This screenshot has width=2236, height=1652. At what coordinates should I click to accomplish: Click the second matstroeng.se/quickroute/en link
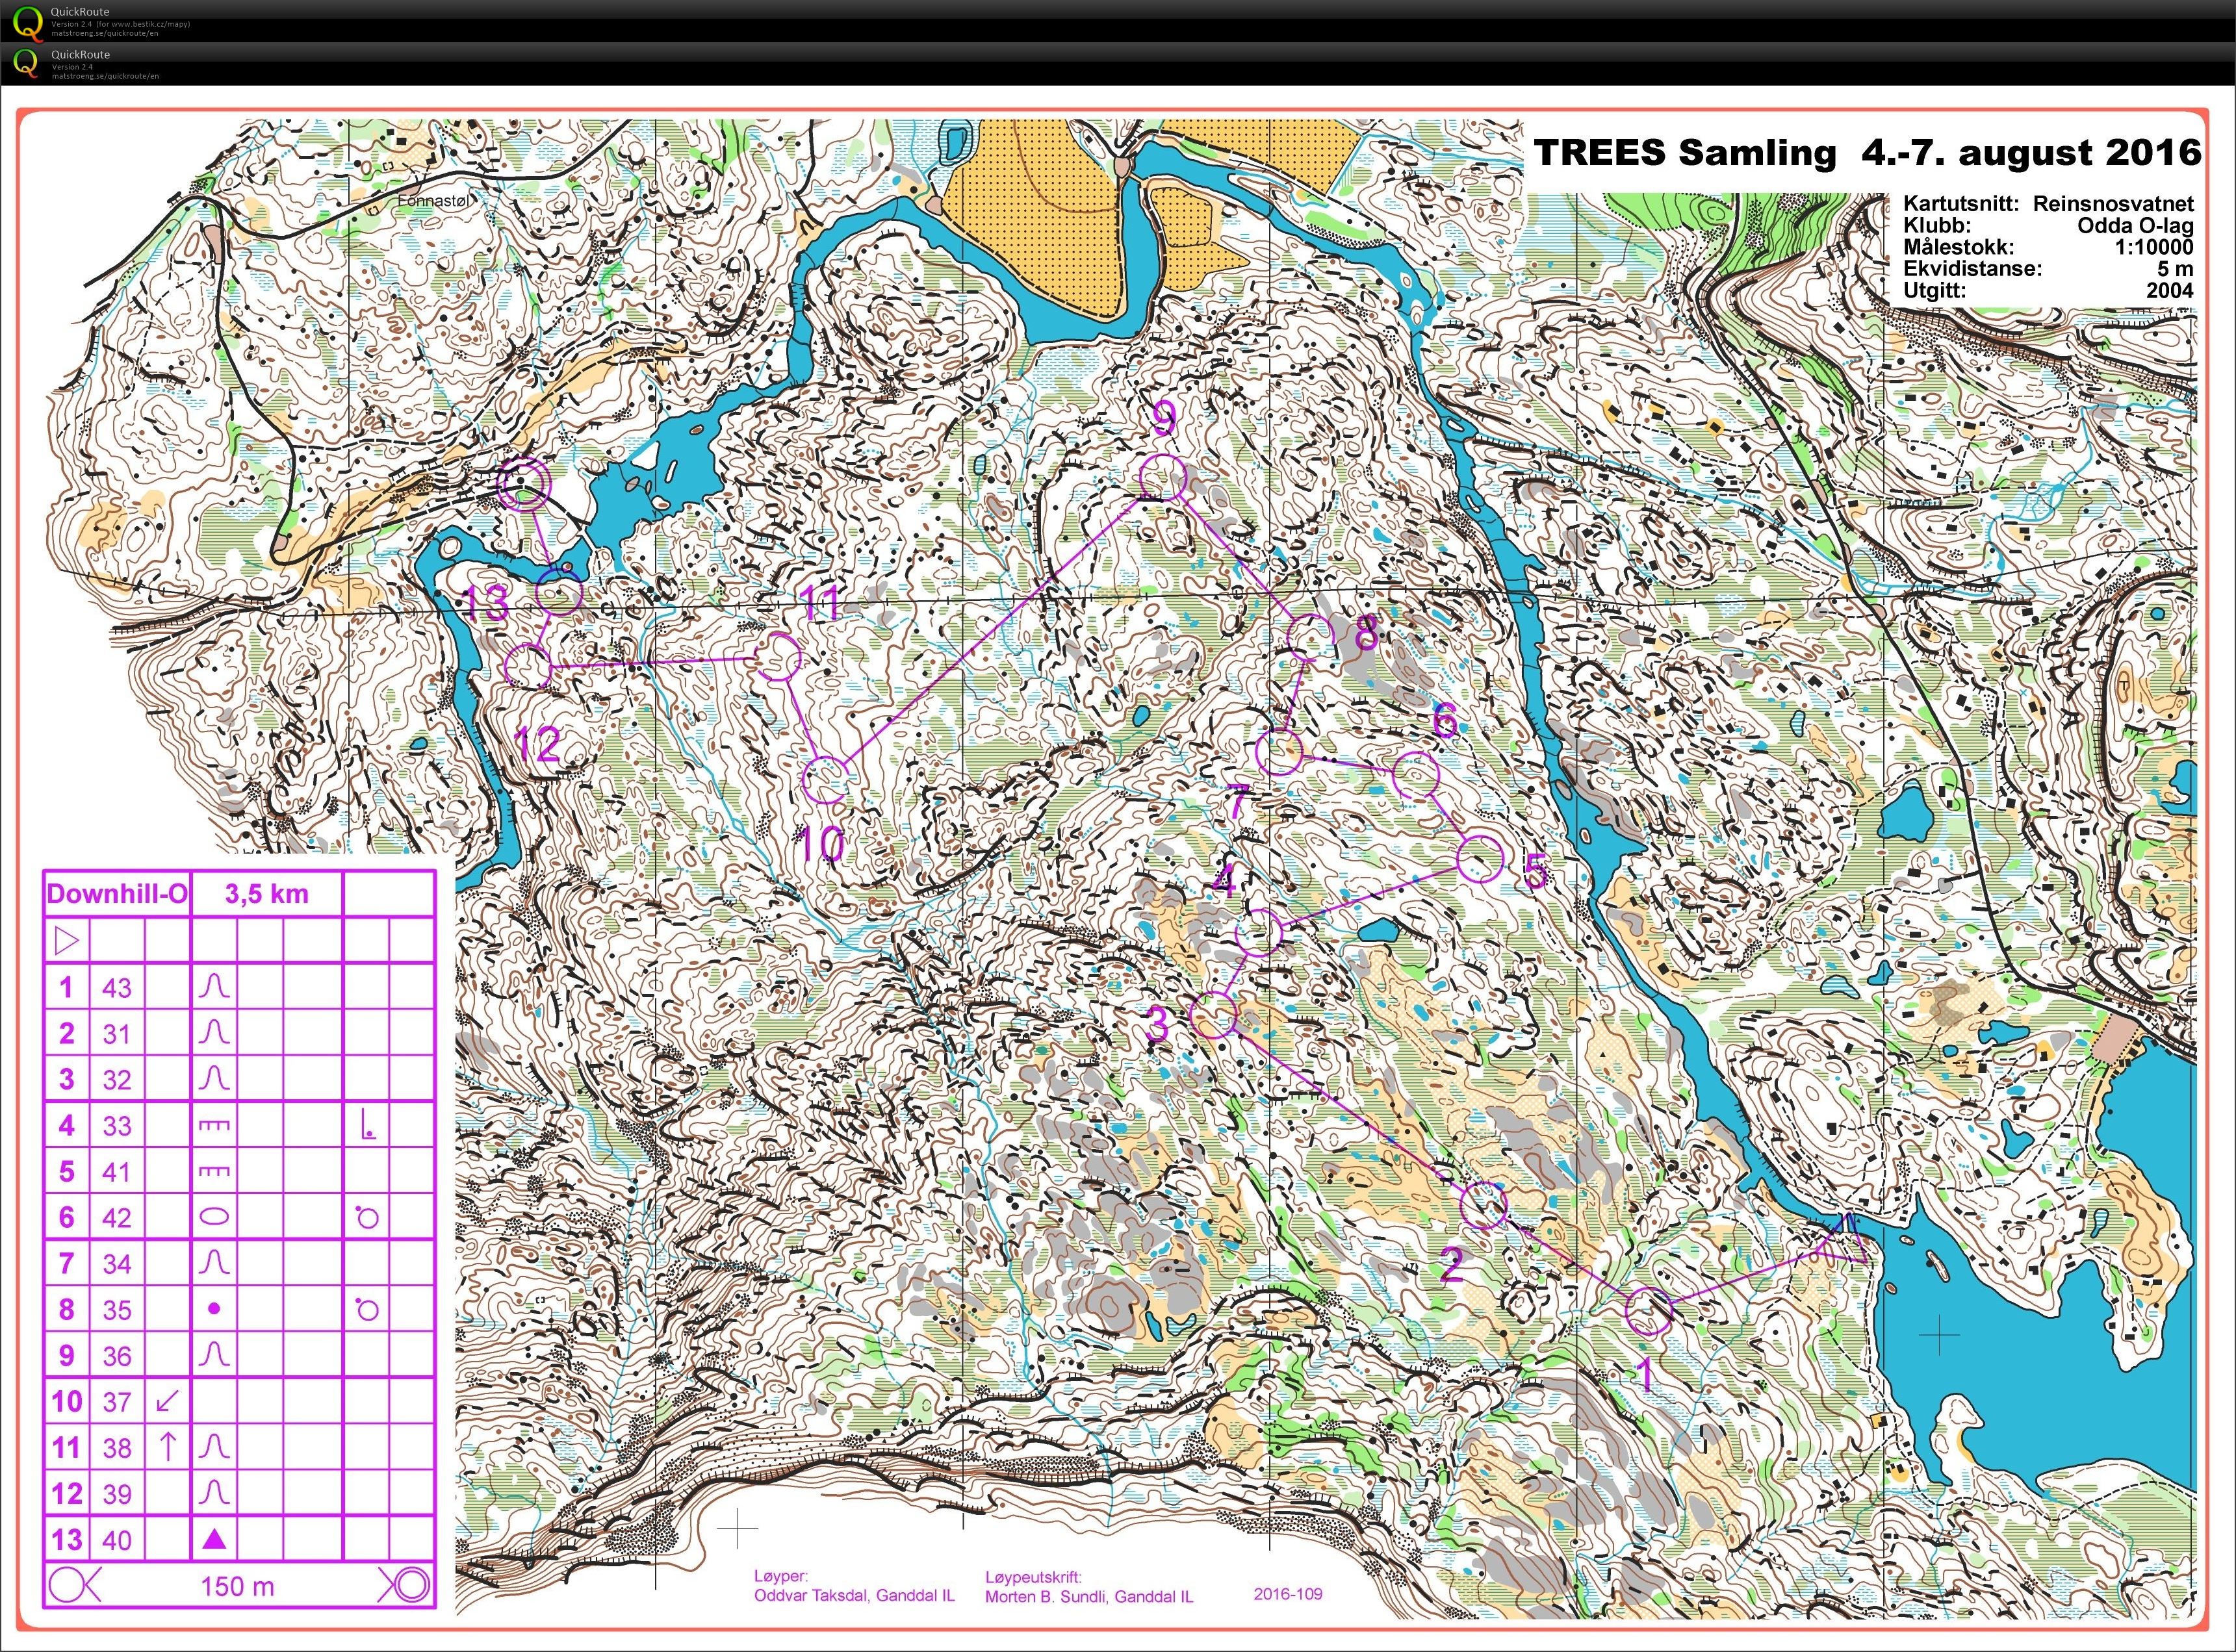point(105,76)
